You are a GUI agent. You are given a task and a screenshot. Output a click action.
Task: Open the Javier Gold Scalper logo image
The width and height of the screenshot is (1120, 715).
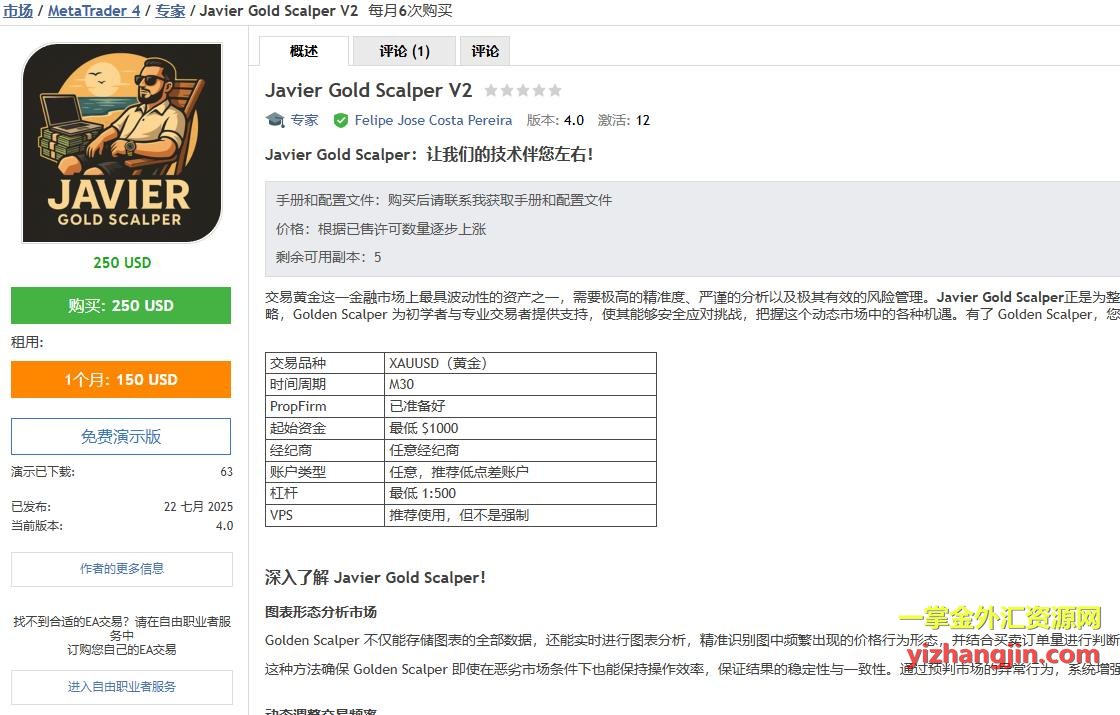[x=121, y=143]
